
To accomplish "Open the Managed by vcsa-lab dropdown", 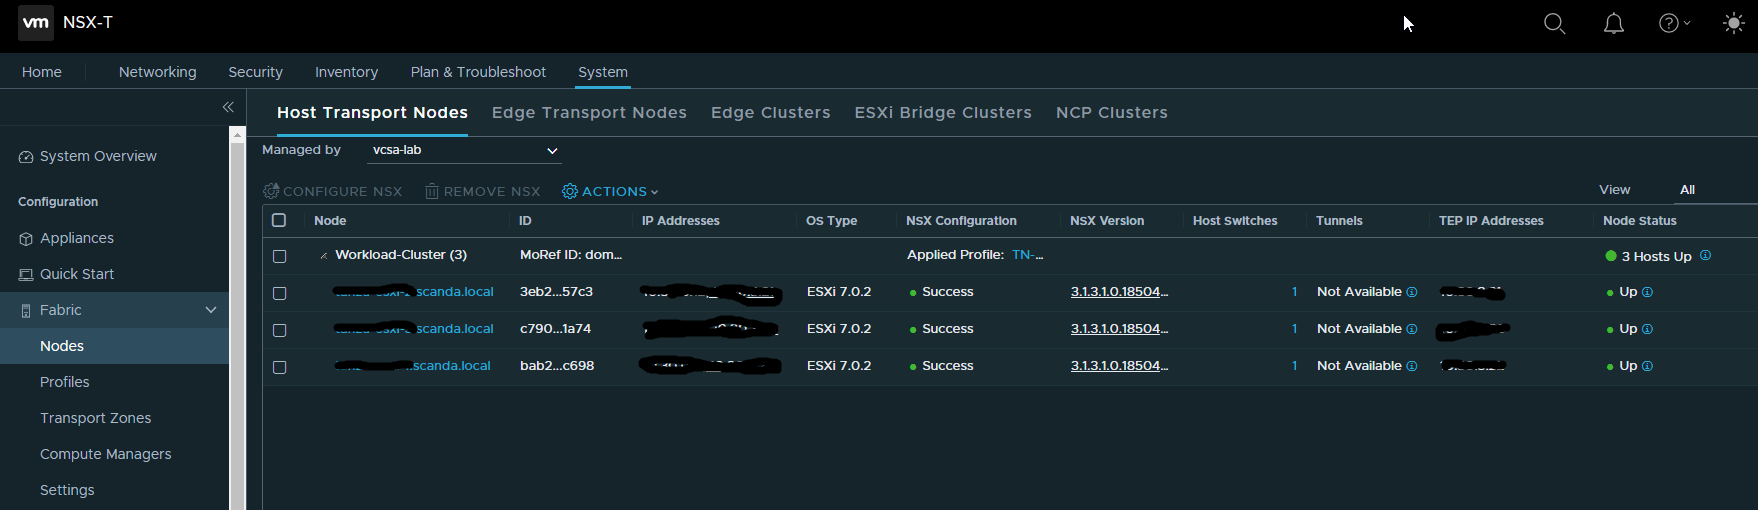I will (x=464, y=150).
